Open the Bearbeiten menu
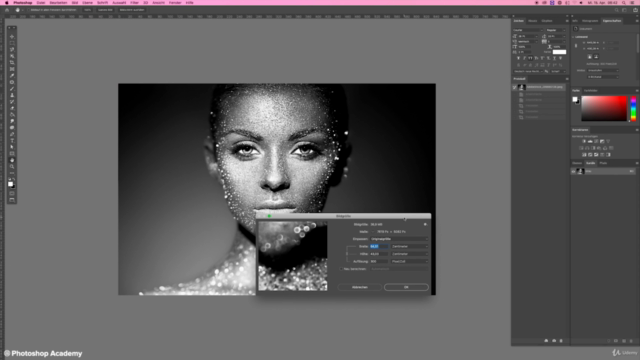Viewport: 640px width, 360px height. point(58,2)
